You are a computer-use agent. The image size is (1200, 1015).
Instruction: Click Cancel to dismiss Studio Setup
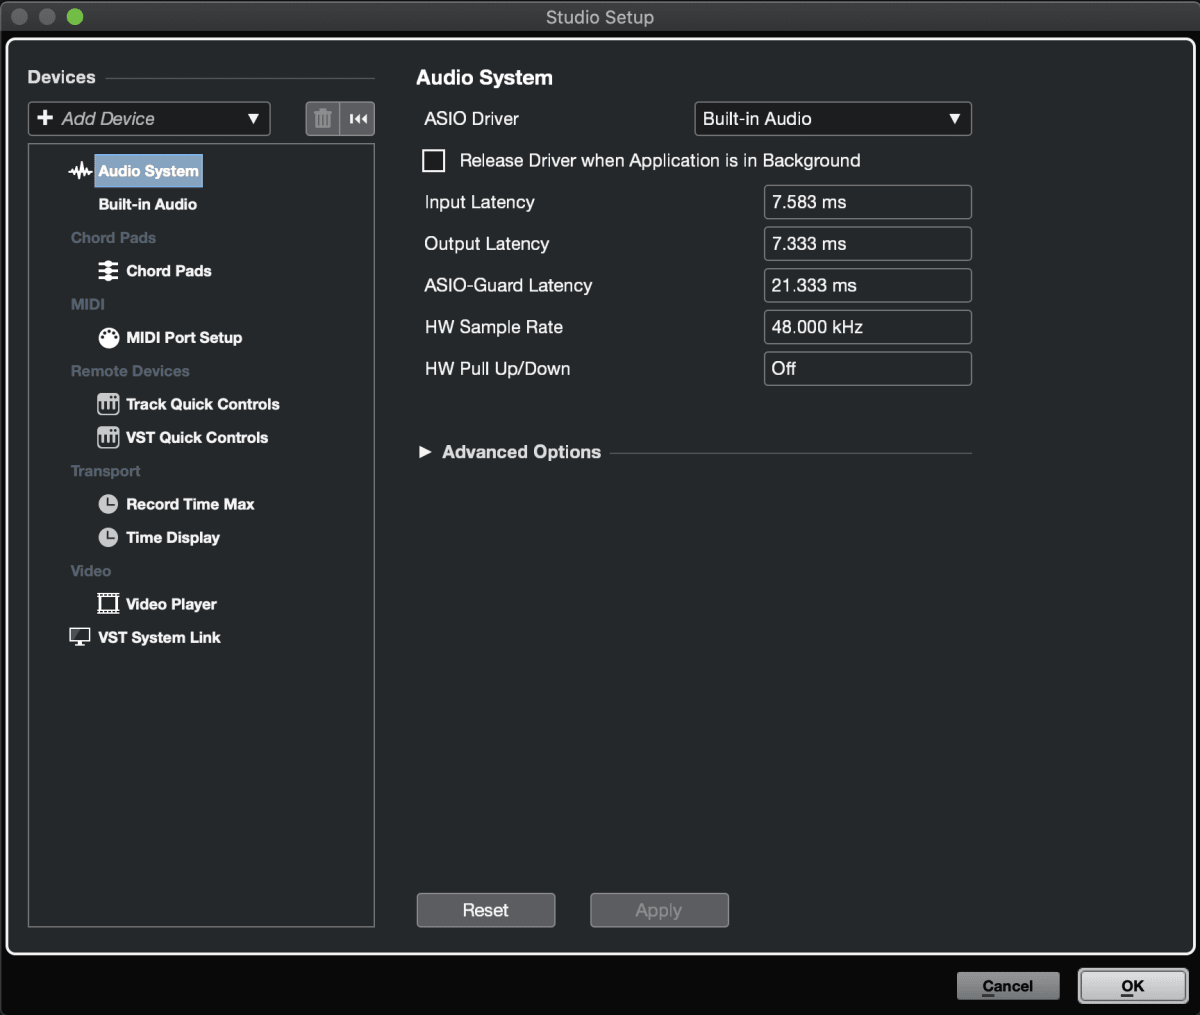click(1008, 986)
